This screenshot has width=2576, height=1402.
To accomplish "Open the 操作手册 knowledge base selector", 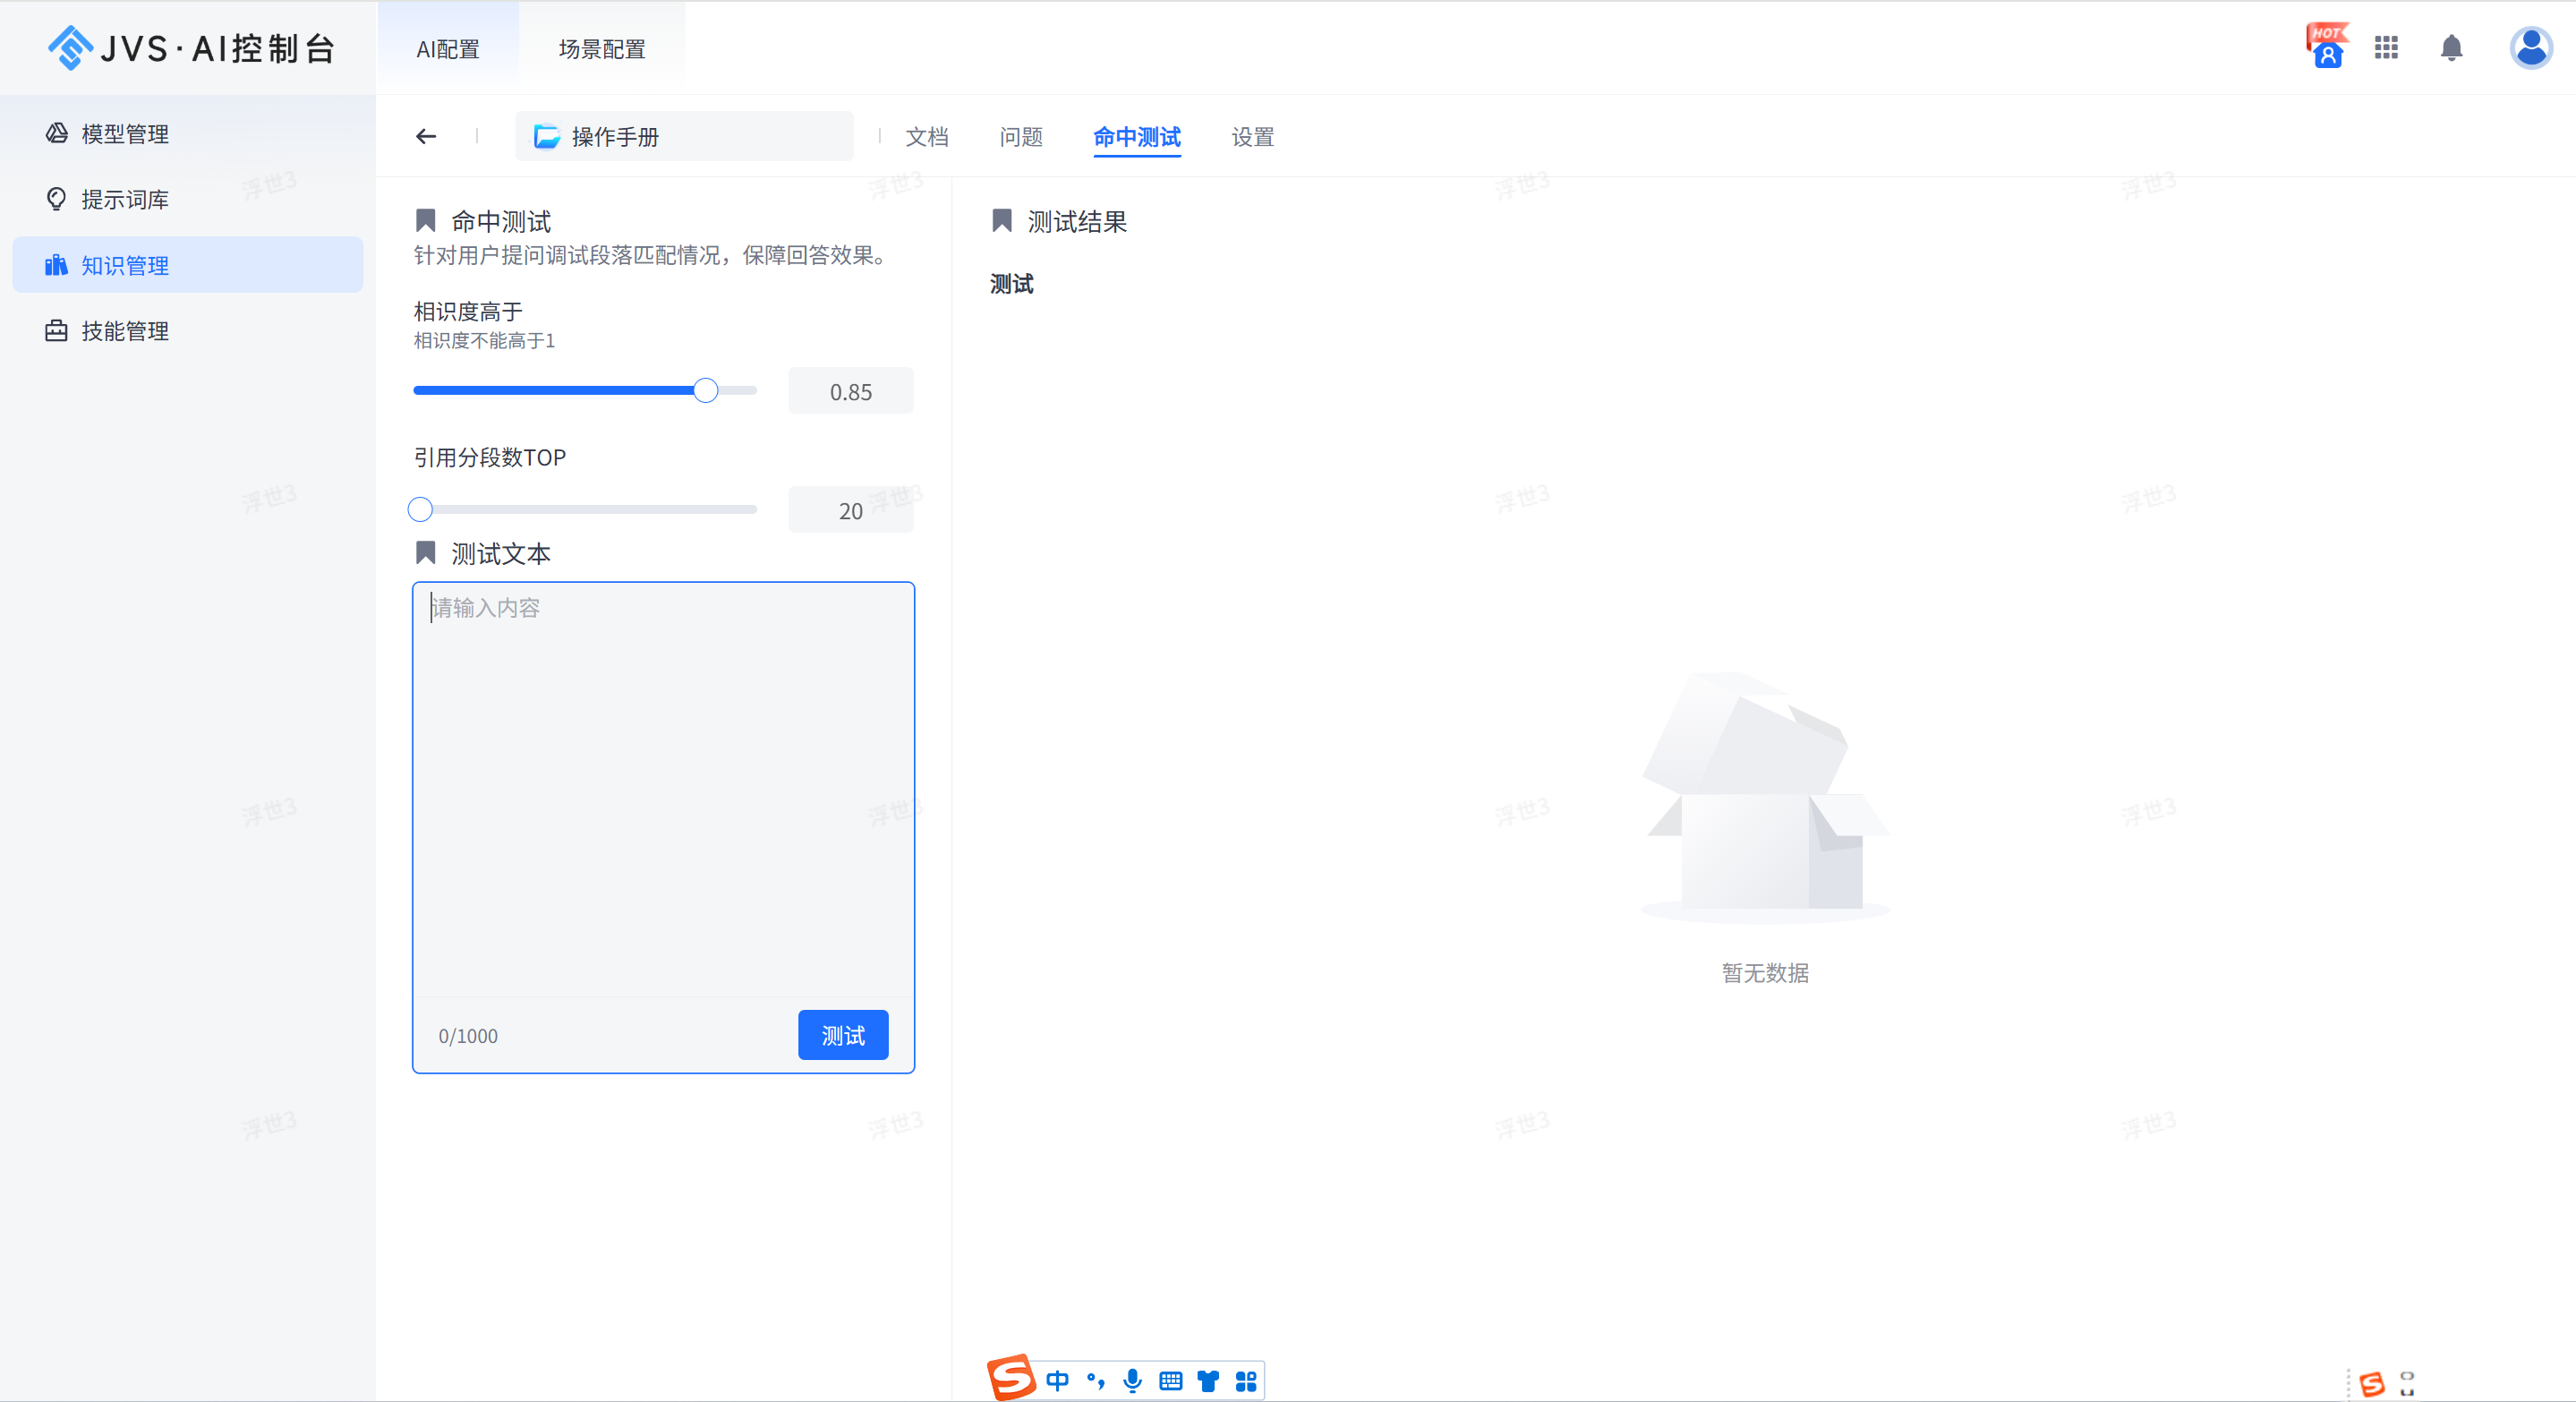I will click(684, 136).
